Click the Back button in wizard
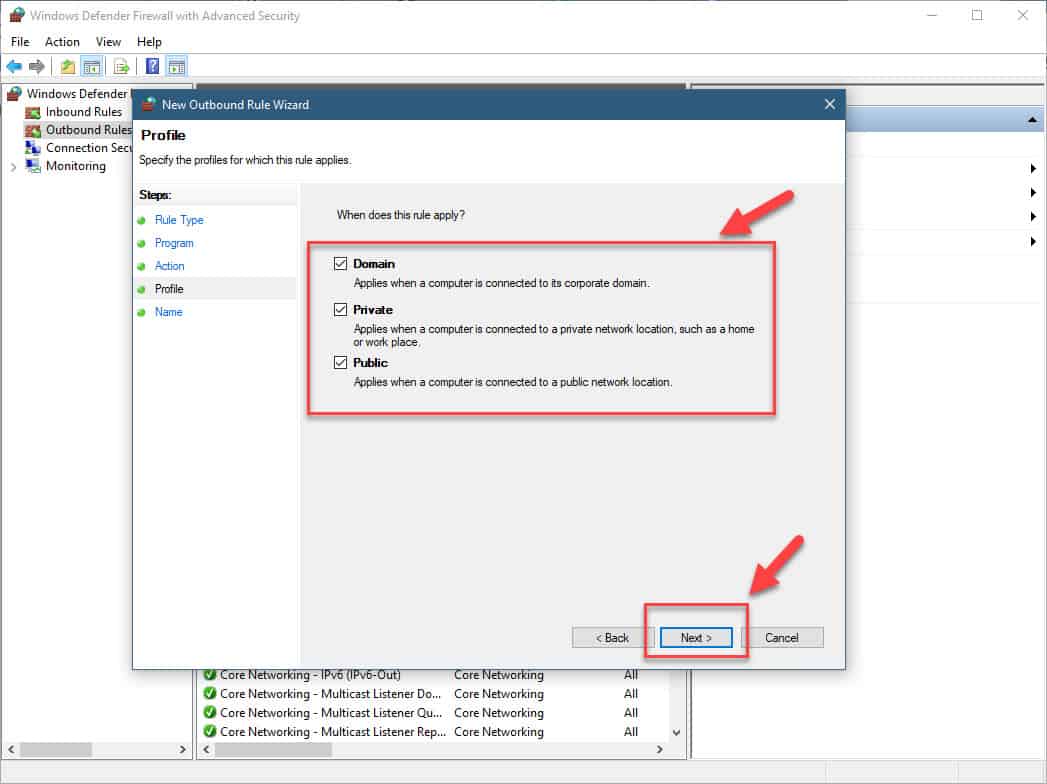This screenshot has width=1047, height=784. [612, 638]
